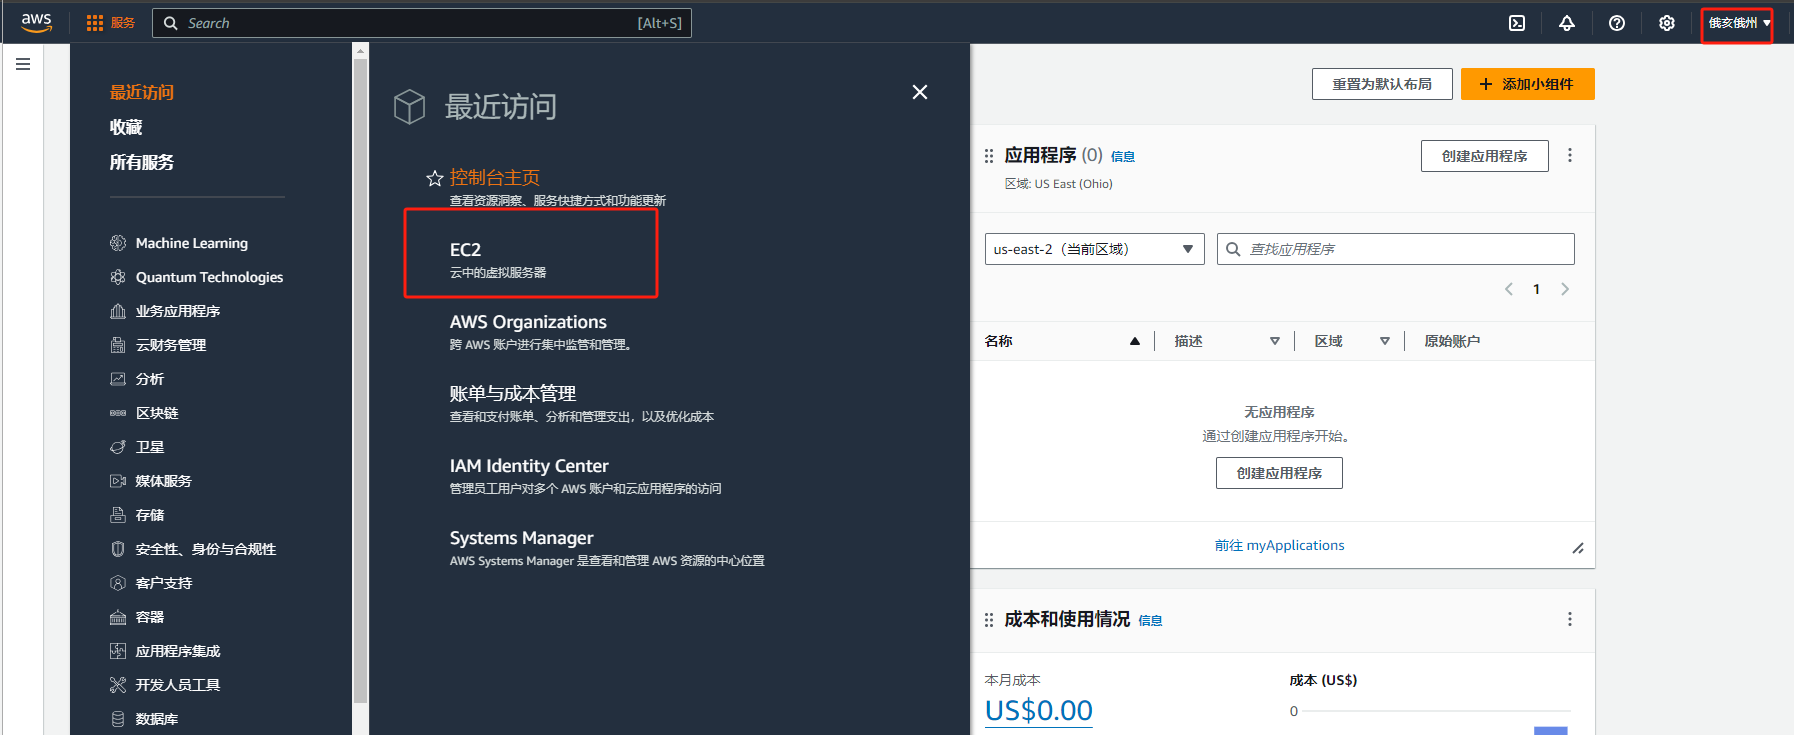
Task: Open EC2 from recently visited
Action: [x=466, y=250]
